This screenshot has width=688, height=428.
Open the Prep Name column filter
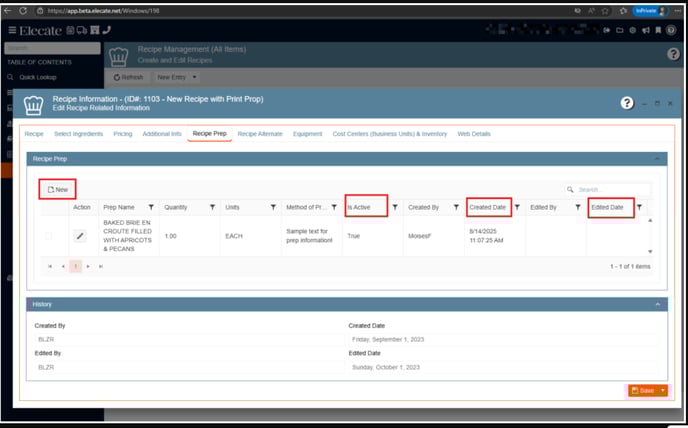click(x=151, y=207)
